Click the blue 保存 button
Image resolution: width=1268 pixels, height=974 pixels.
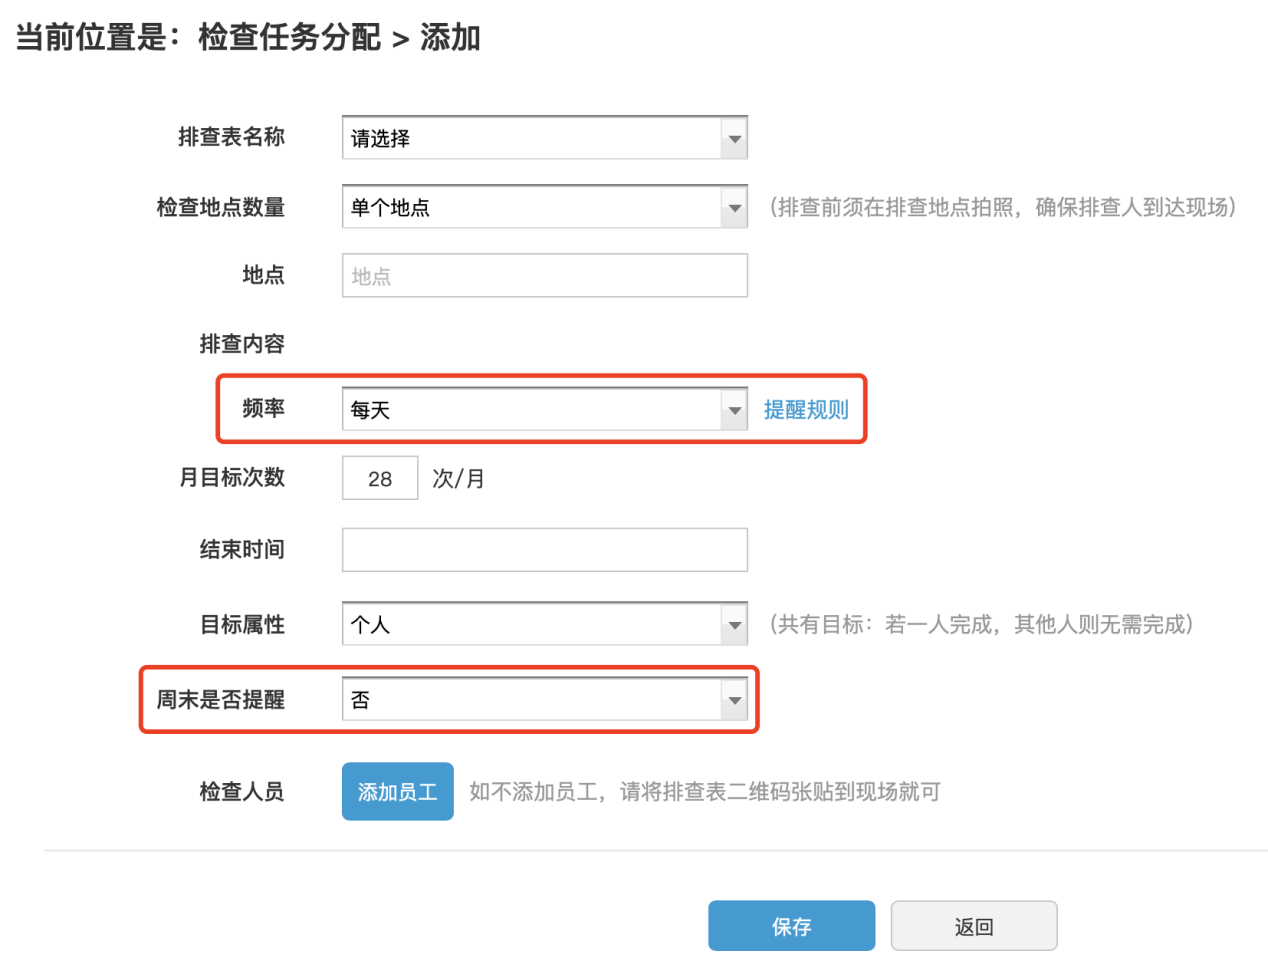click(792, 926)
